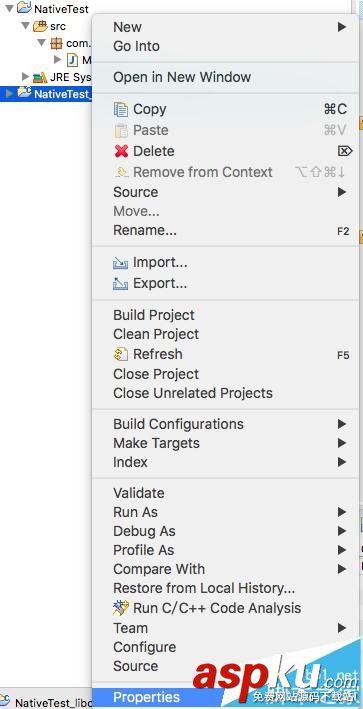Select the JRE System Library icon

tap(40, 77)
